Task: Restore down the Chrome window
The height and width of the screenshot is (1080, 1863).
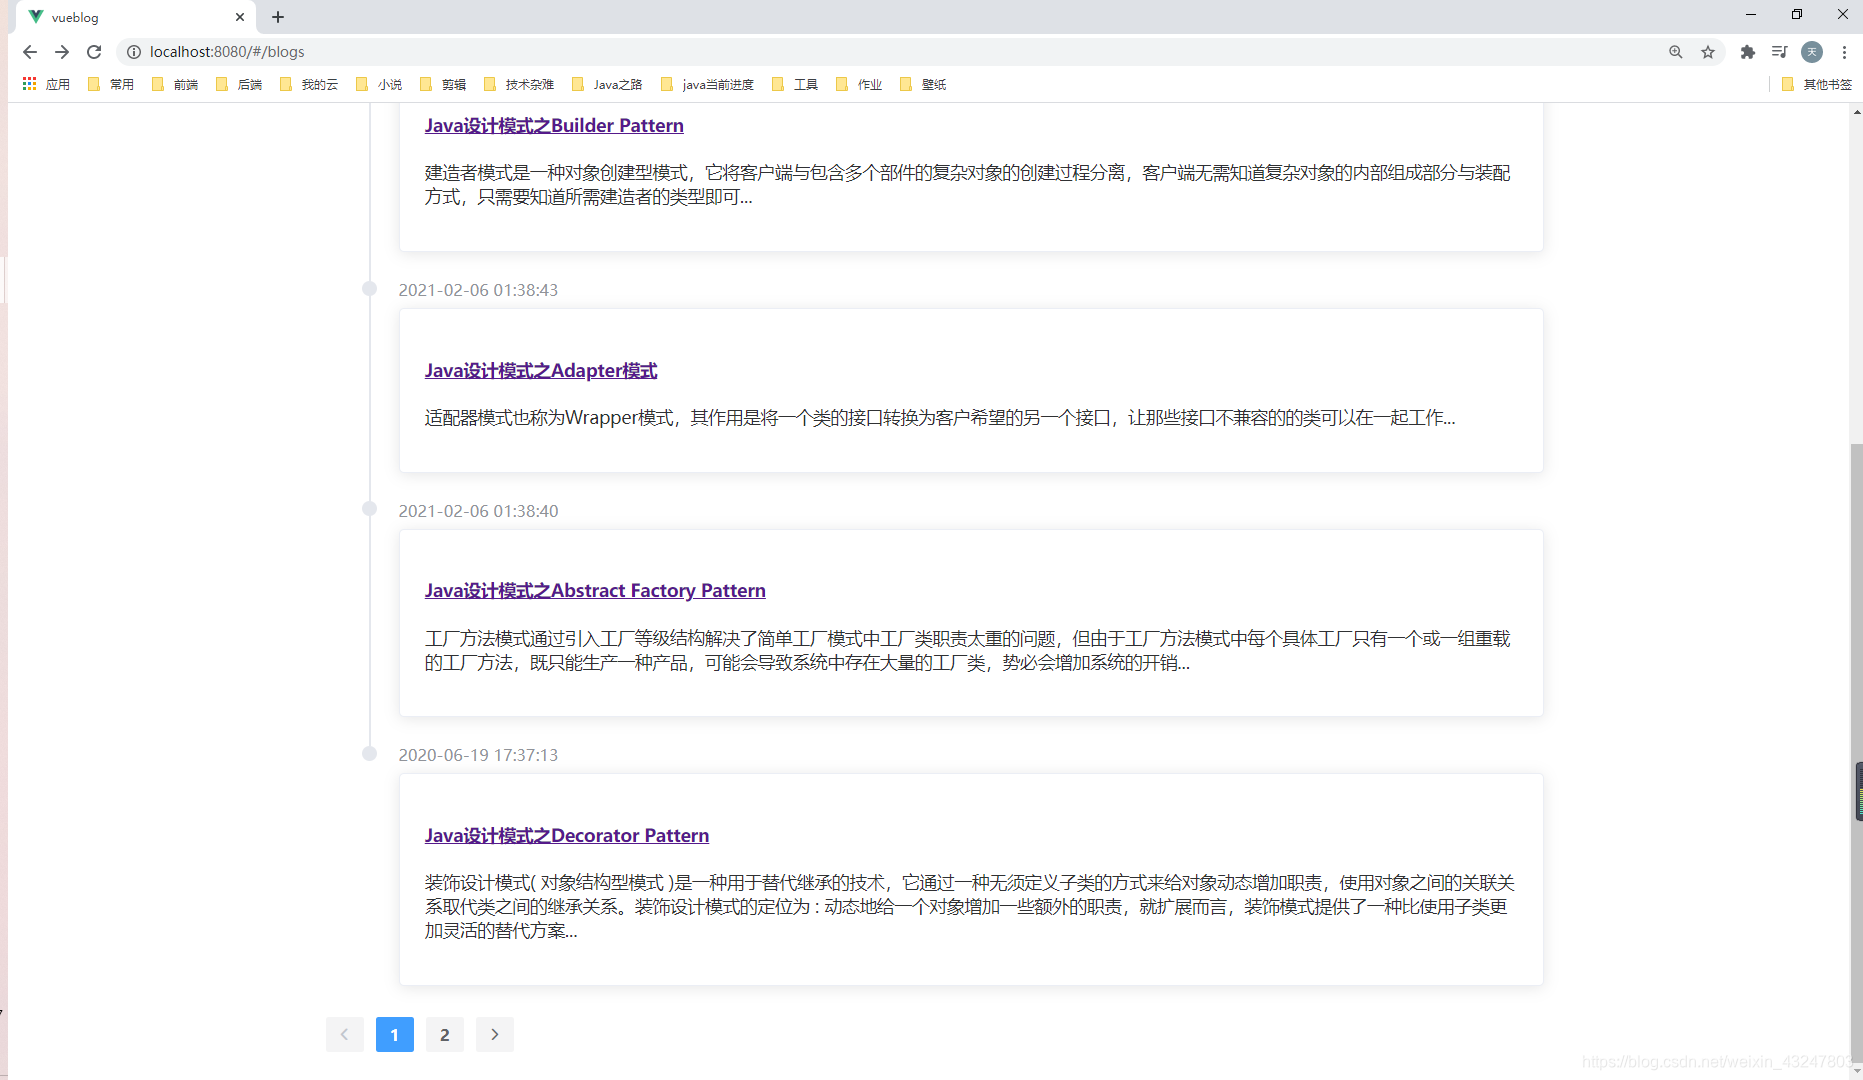Action: click(1797, 15)
